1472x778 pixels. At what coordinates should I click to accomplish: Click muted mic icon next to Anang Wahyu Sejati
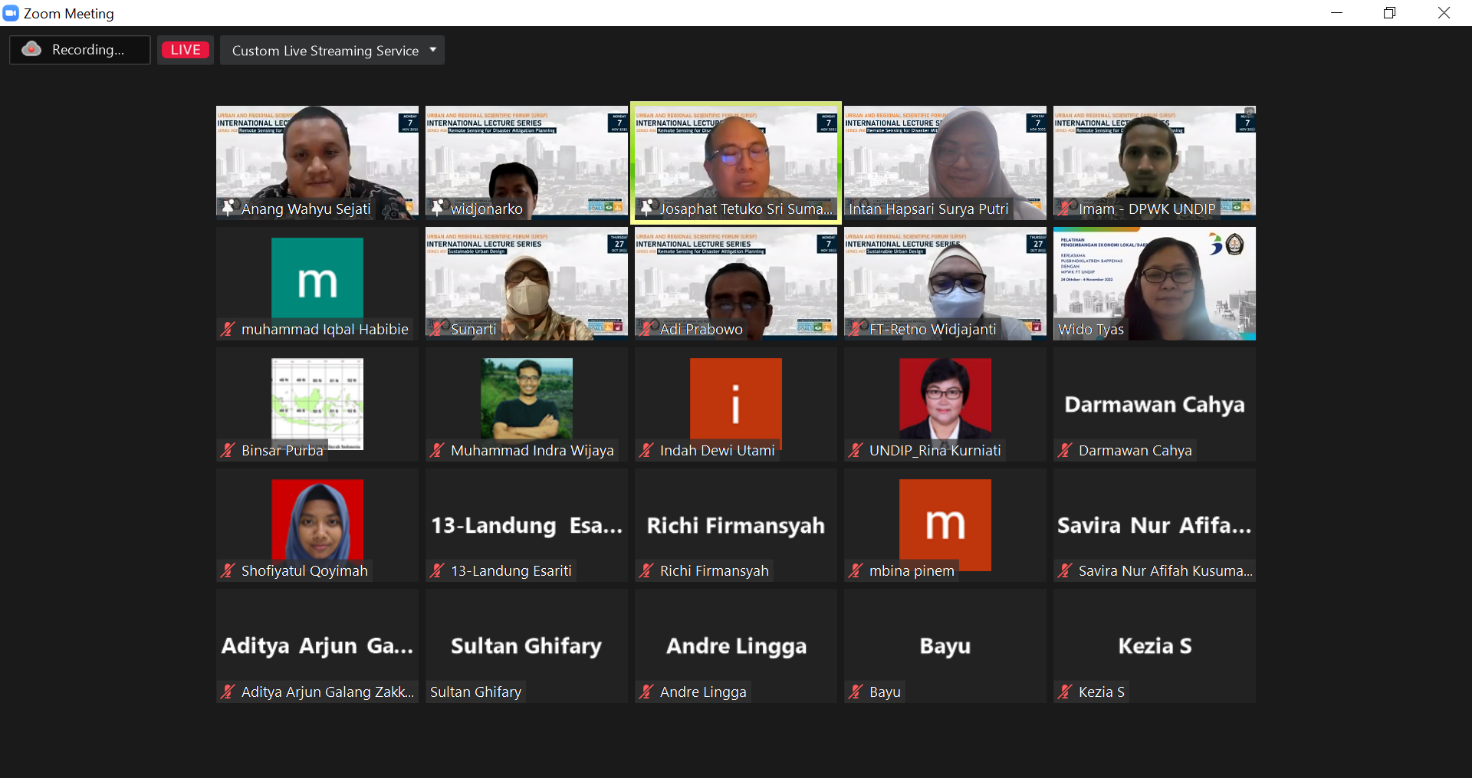coord(228,209)
